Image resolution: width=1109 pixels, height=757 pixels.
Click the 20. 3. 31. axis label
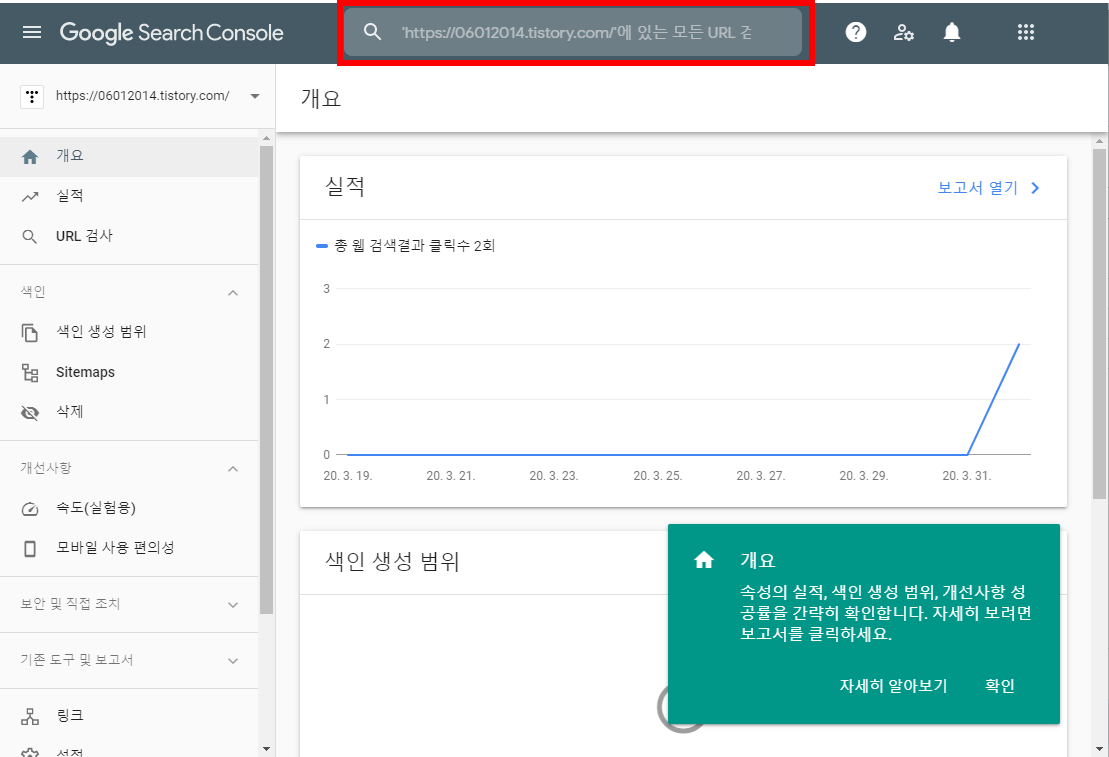coord(967,476)
